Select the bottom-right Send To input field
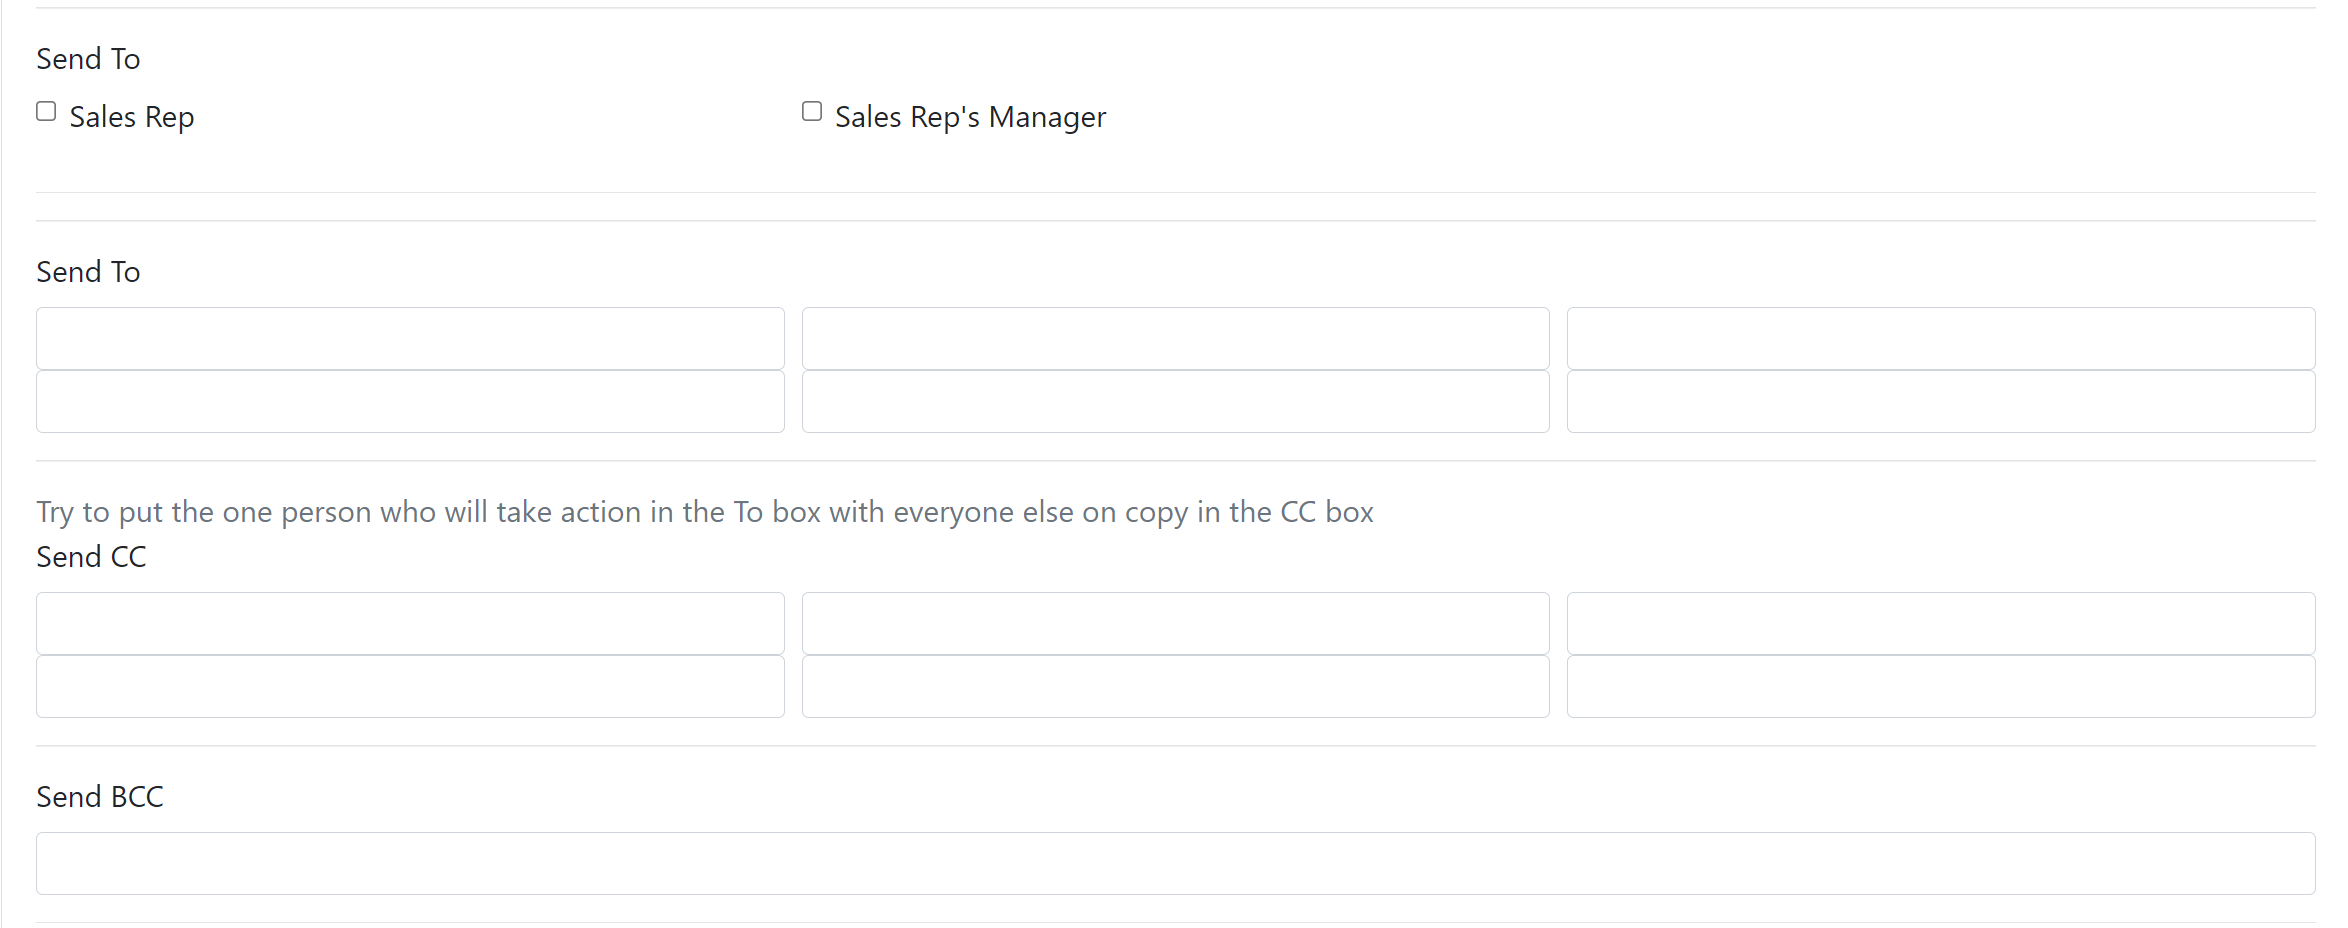This screenshot has width=2348, height=928. [x=1941, y=401]
